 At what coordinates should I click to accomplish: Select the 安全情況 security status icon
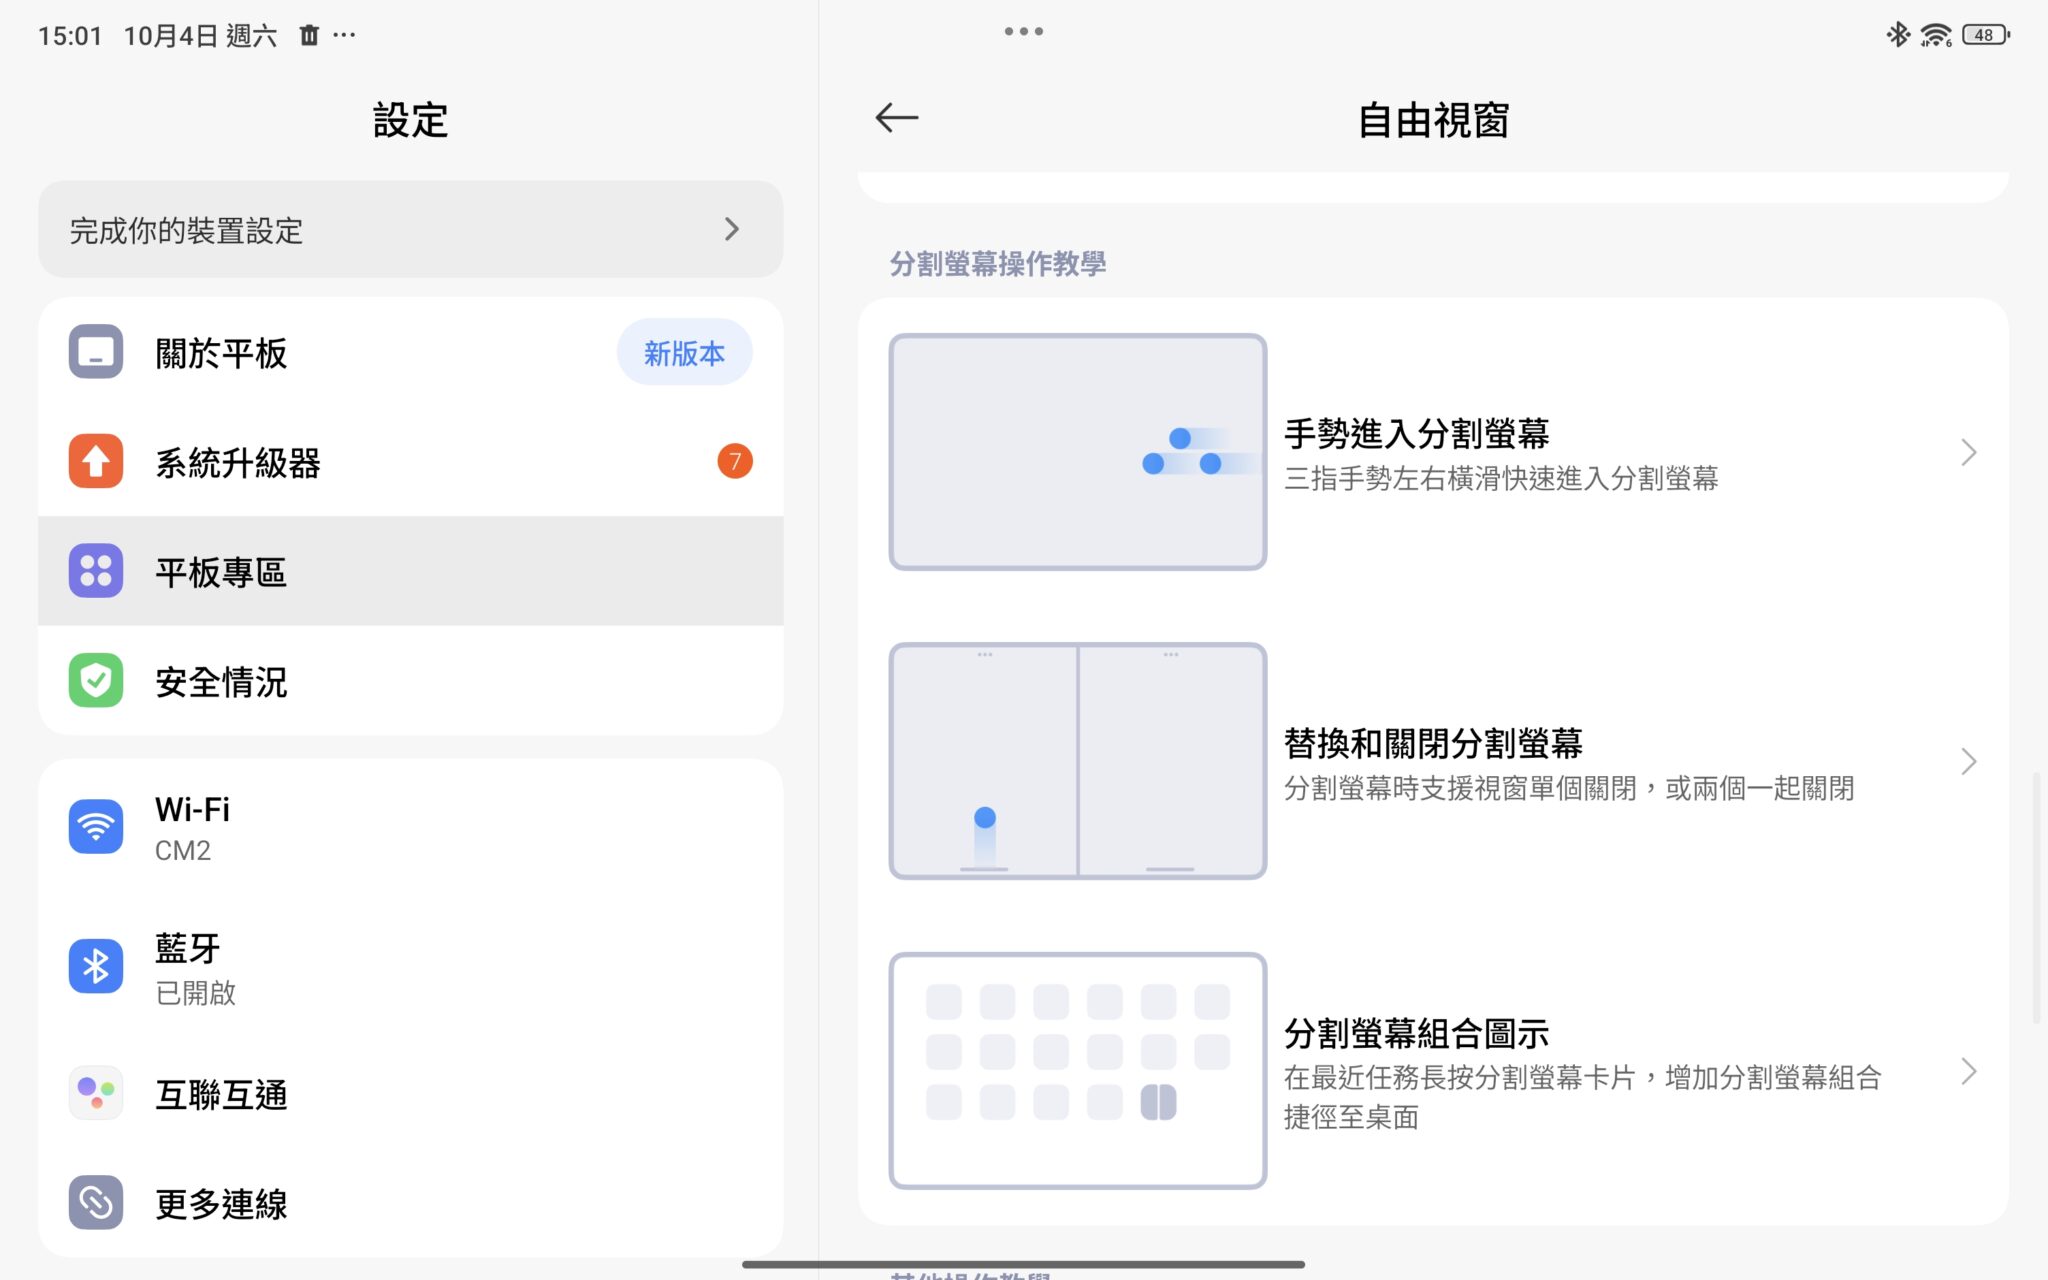96,681
